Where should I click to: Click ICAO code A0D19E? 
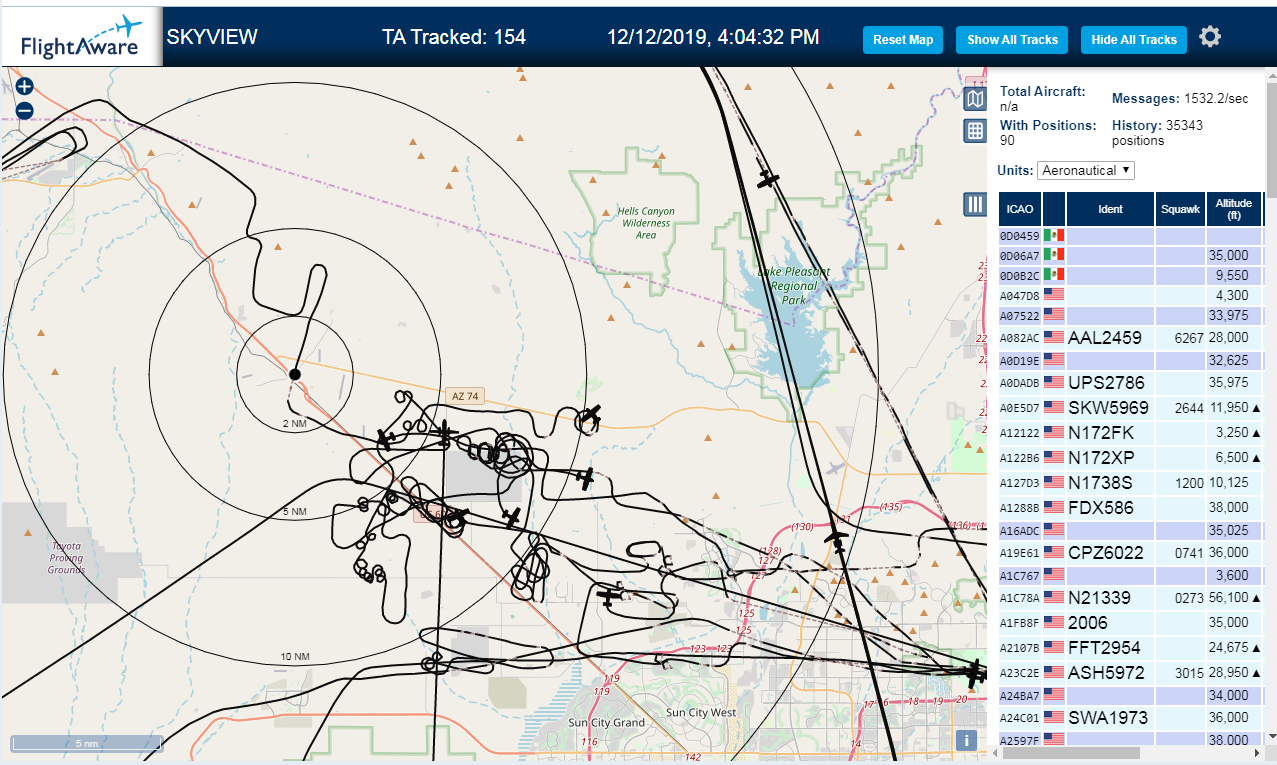pyautogui.click(x=1020, y=360)
